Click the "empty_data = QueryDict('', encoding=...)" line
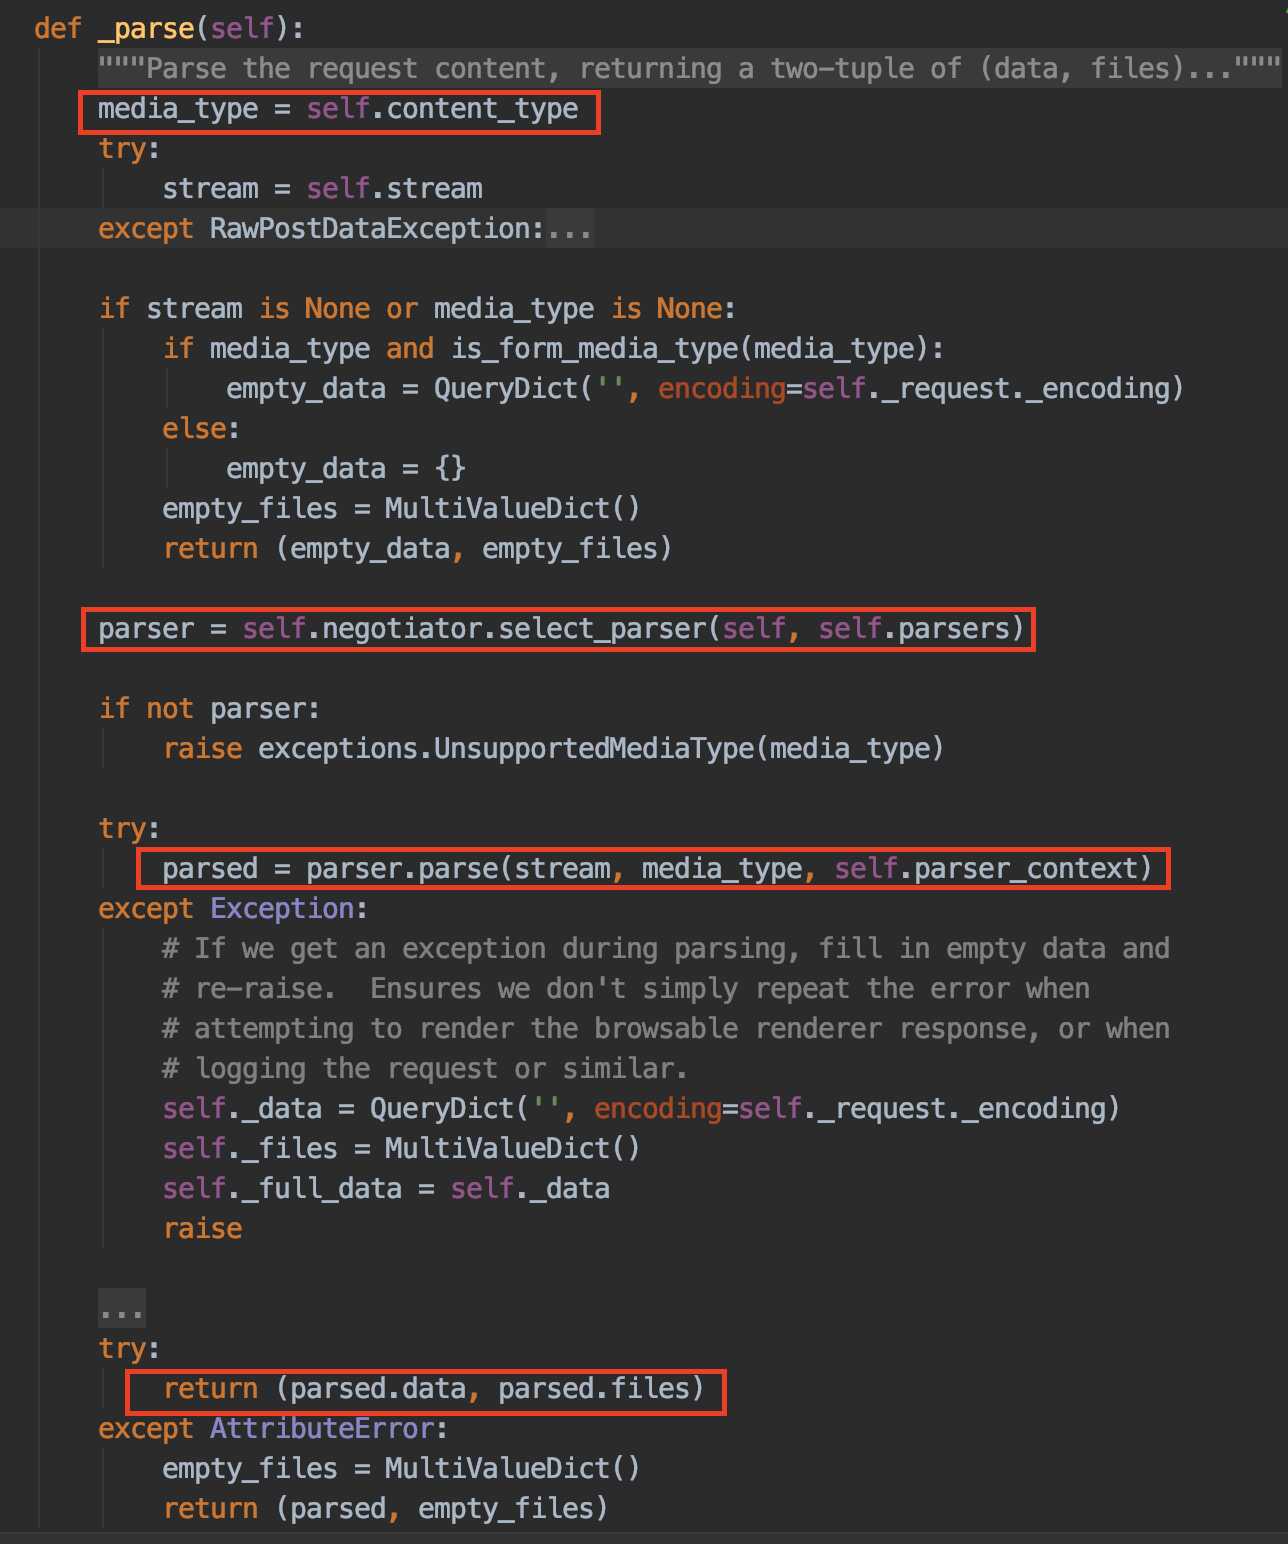 click(705, 389)
